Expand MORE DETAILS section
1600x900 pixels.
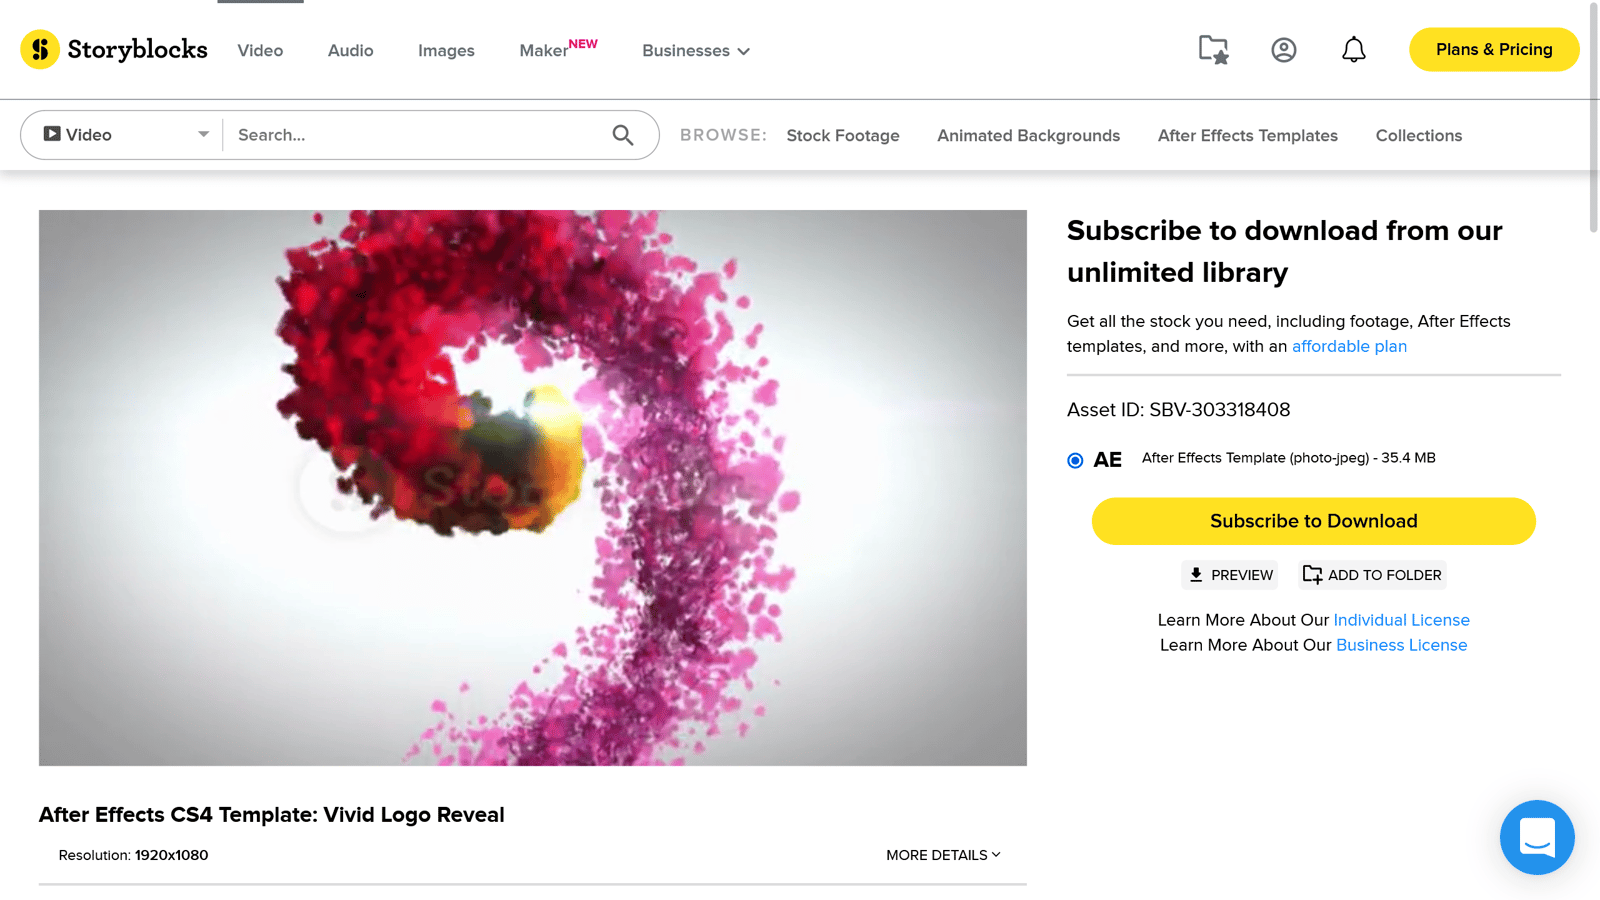coord(941,855)
